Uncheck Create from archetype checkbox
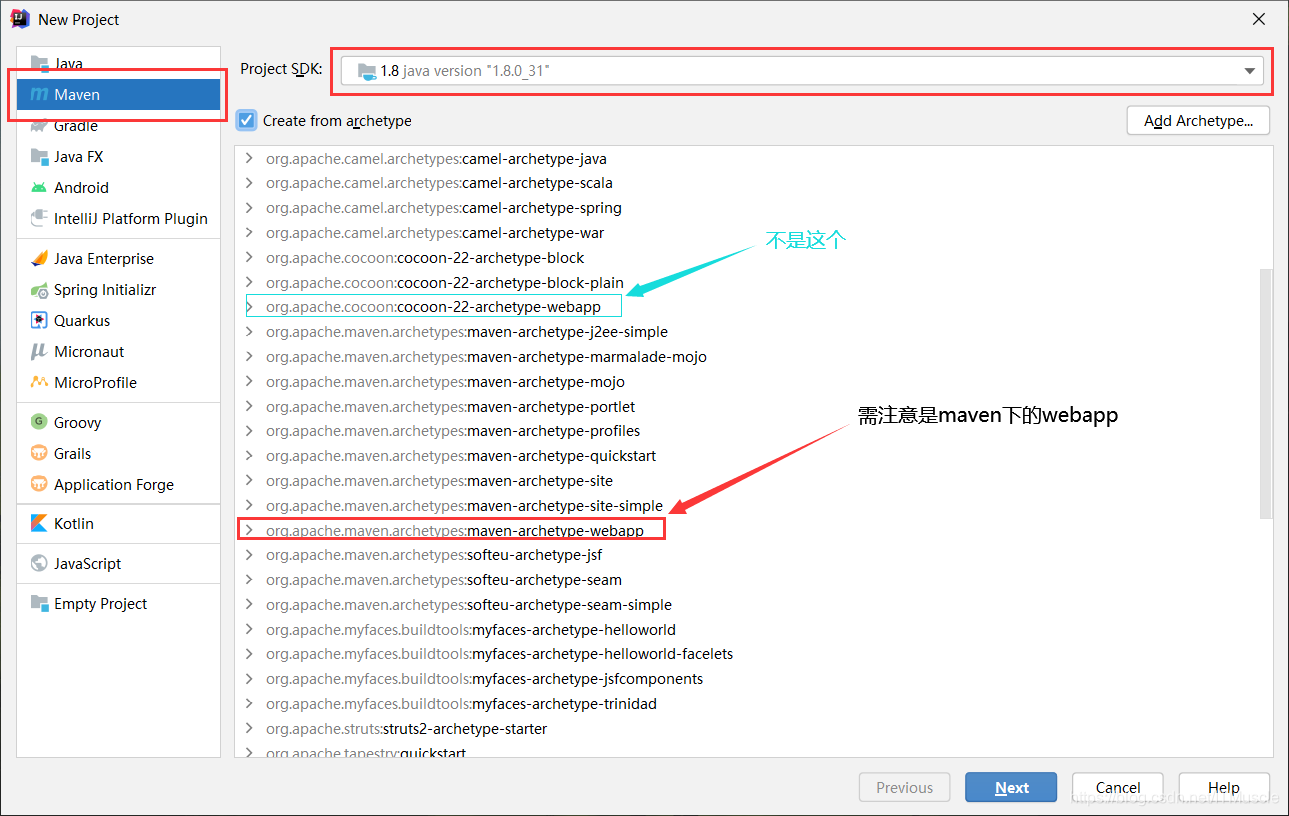 (247, 121)
